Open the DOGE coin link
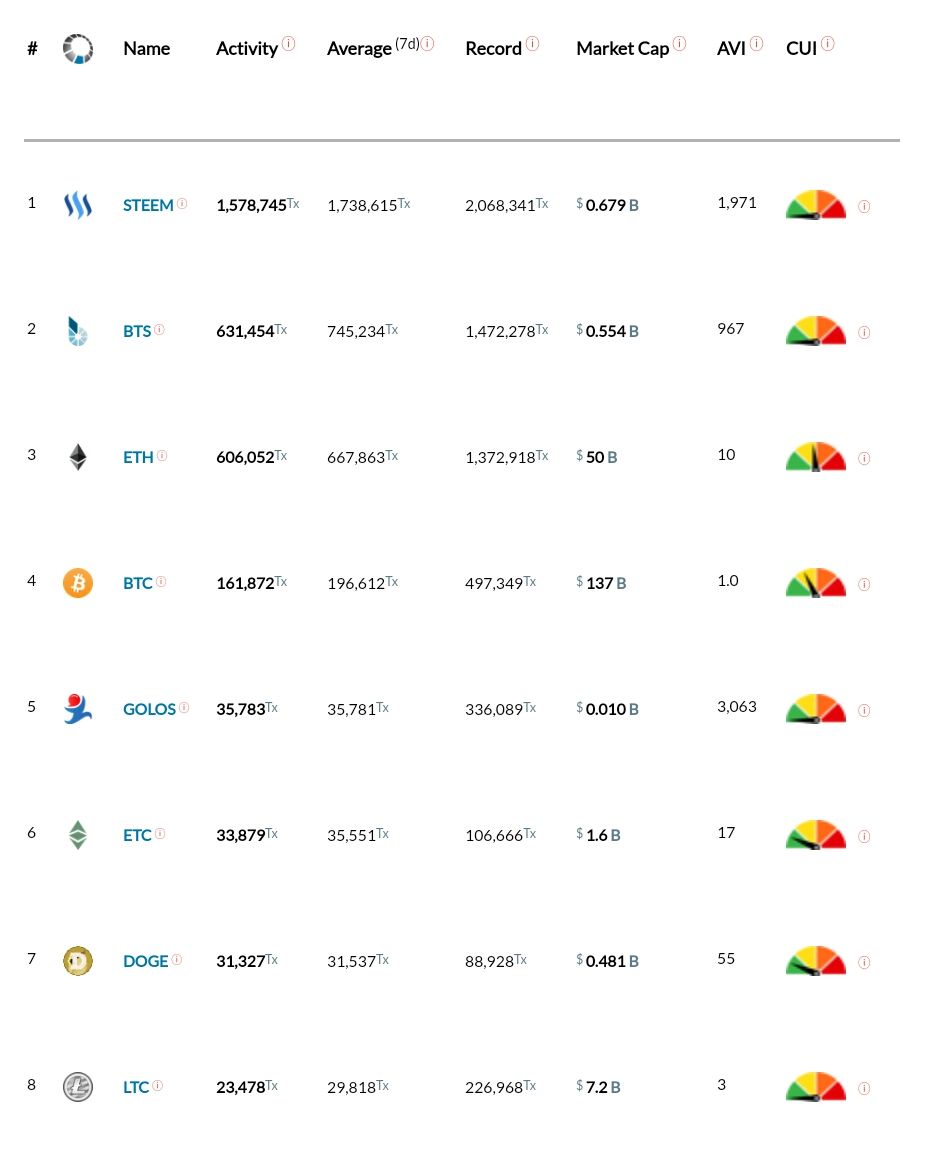This screenshot has height=1159, width=929. coord(146,961)
